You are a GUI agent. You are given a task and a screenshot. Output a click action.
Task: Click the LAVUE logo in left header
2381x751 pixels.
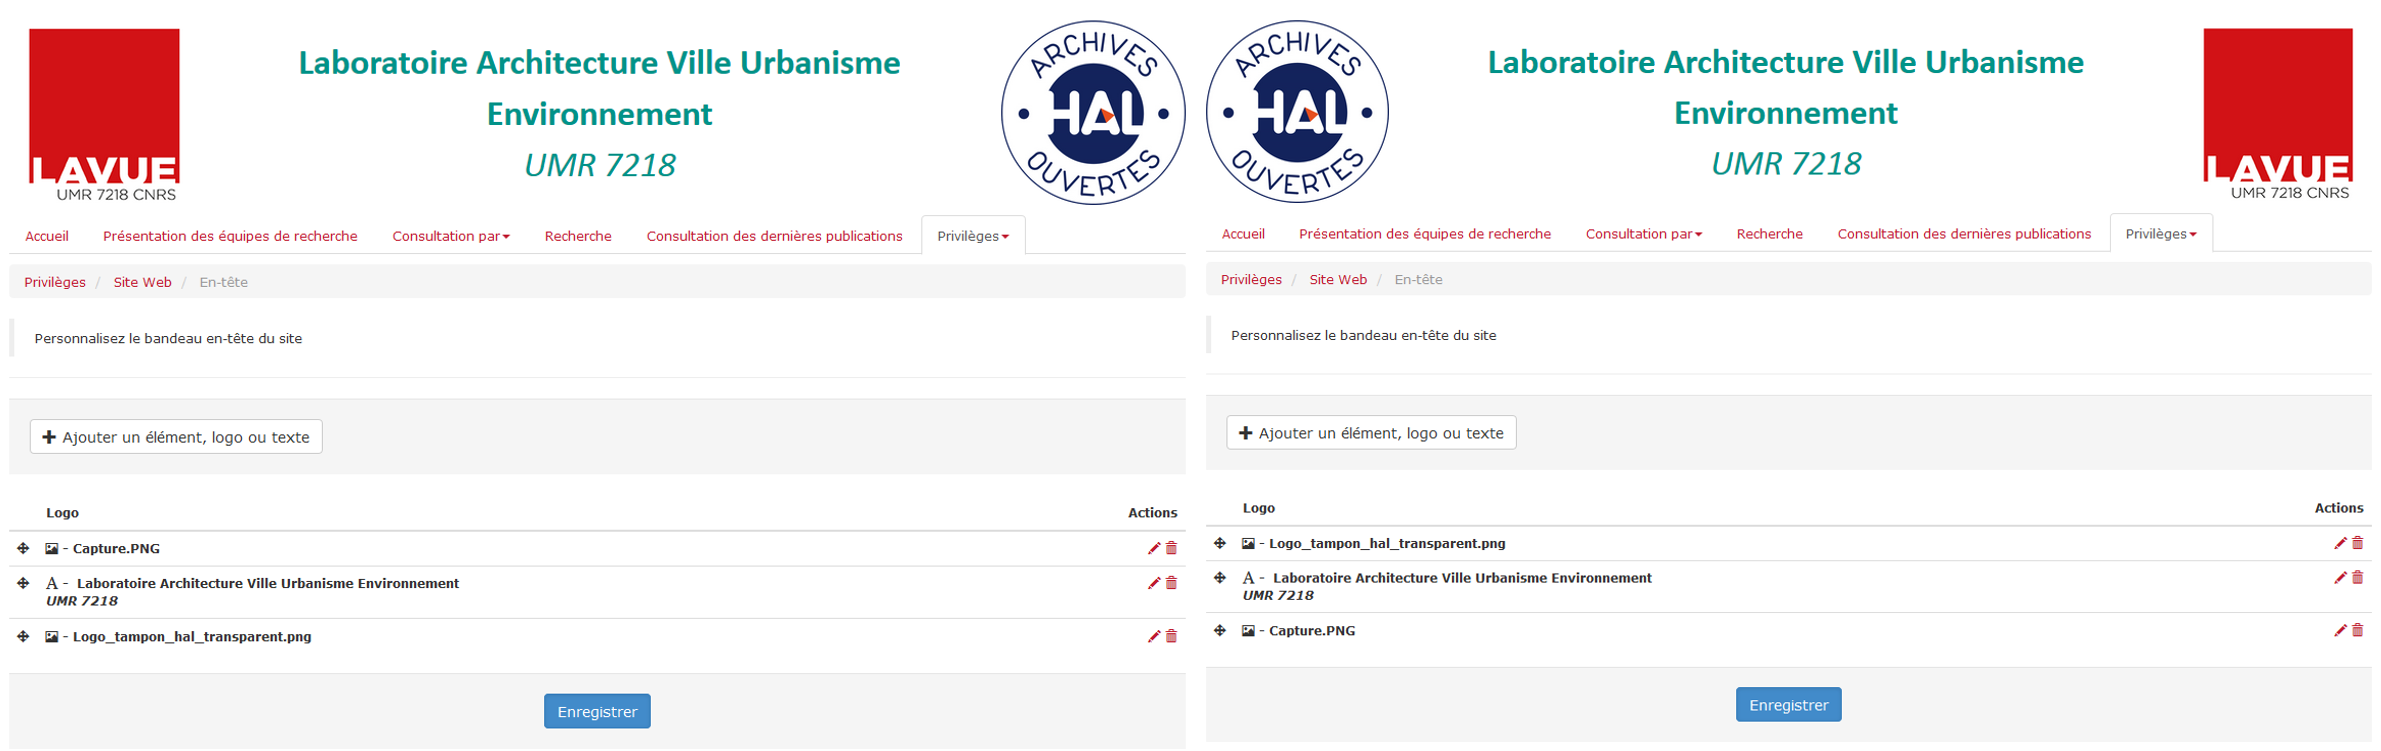(104, 115)
